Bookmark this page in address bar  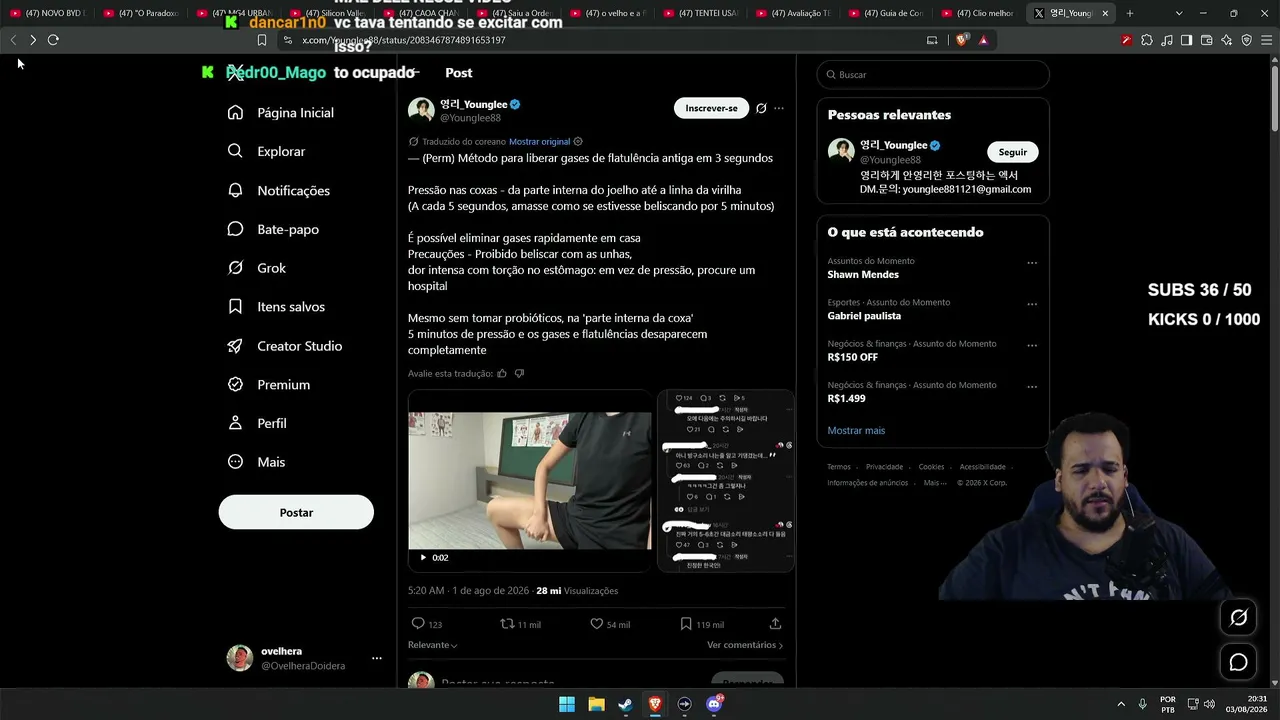pyautogui.click(x=262, y=40)
